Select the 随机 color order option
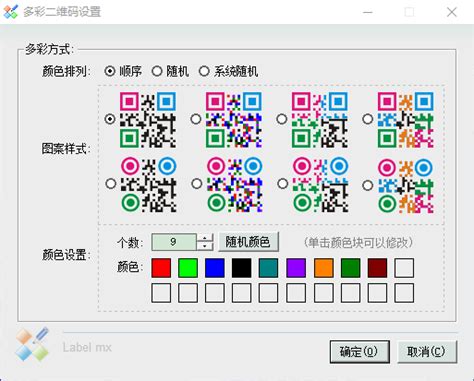 pyautogui.click(x=157, y=71)
